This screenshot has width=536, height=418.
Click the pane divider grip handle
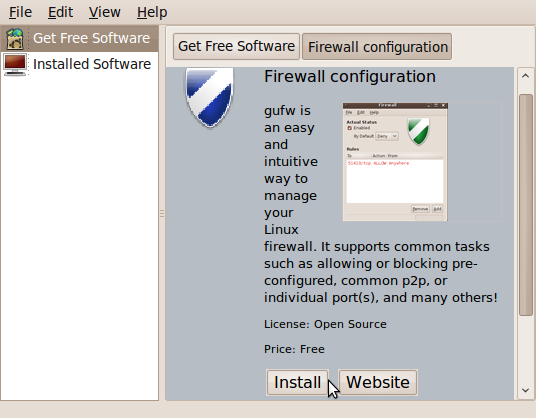point(162,214)
